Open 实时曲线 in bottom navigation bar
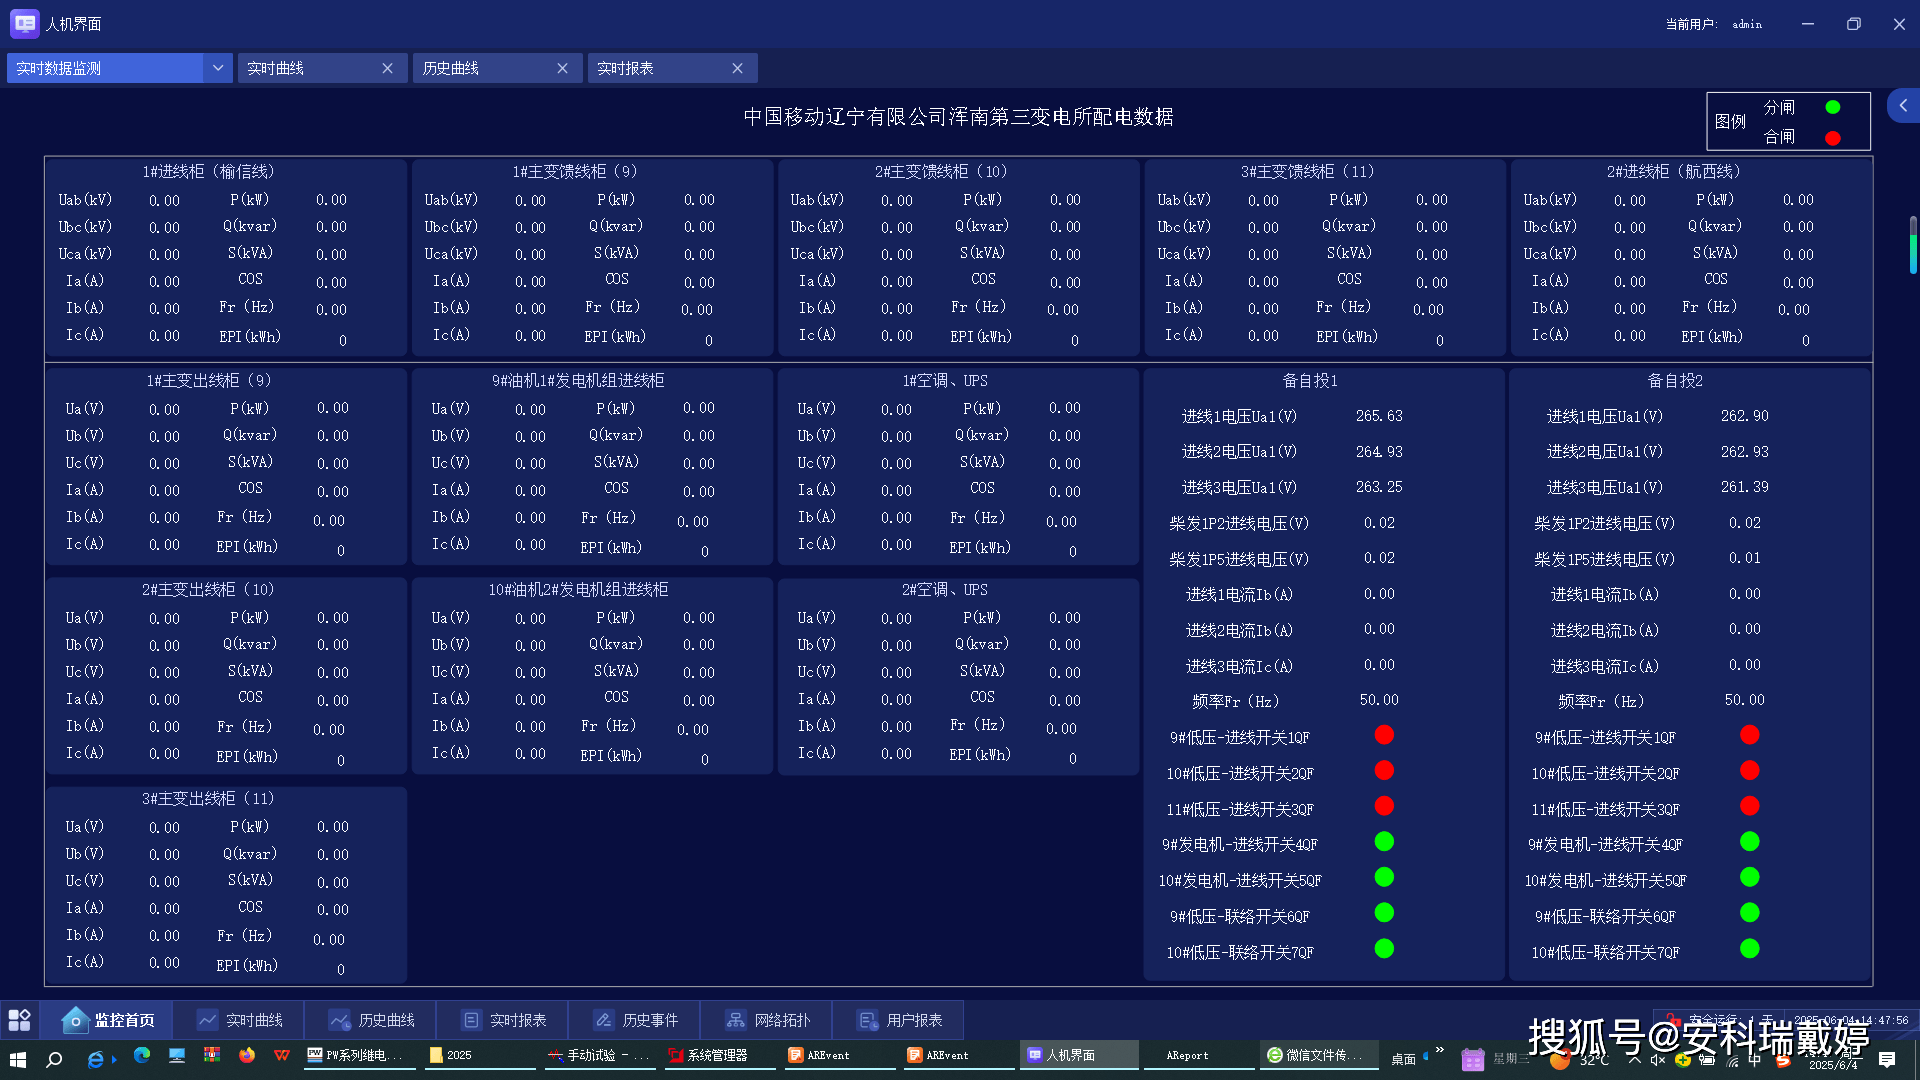Screen dimensions: 1920x1080 coord(239,1020)
